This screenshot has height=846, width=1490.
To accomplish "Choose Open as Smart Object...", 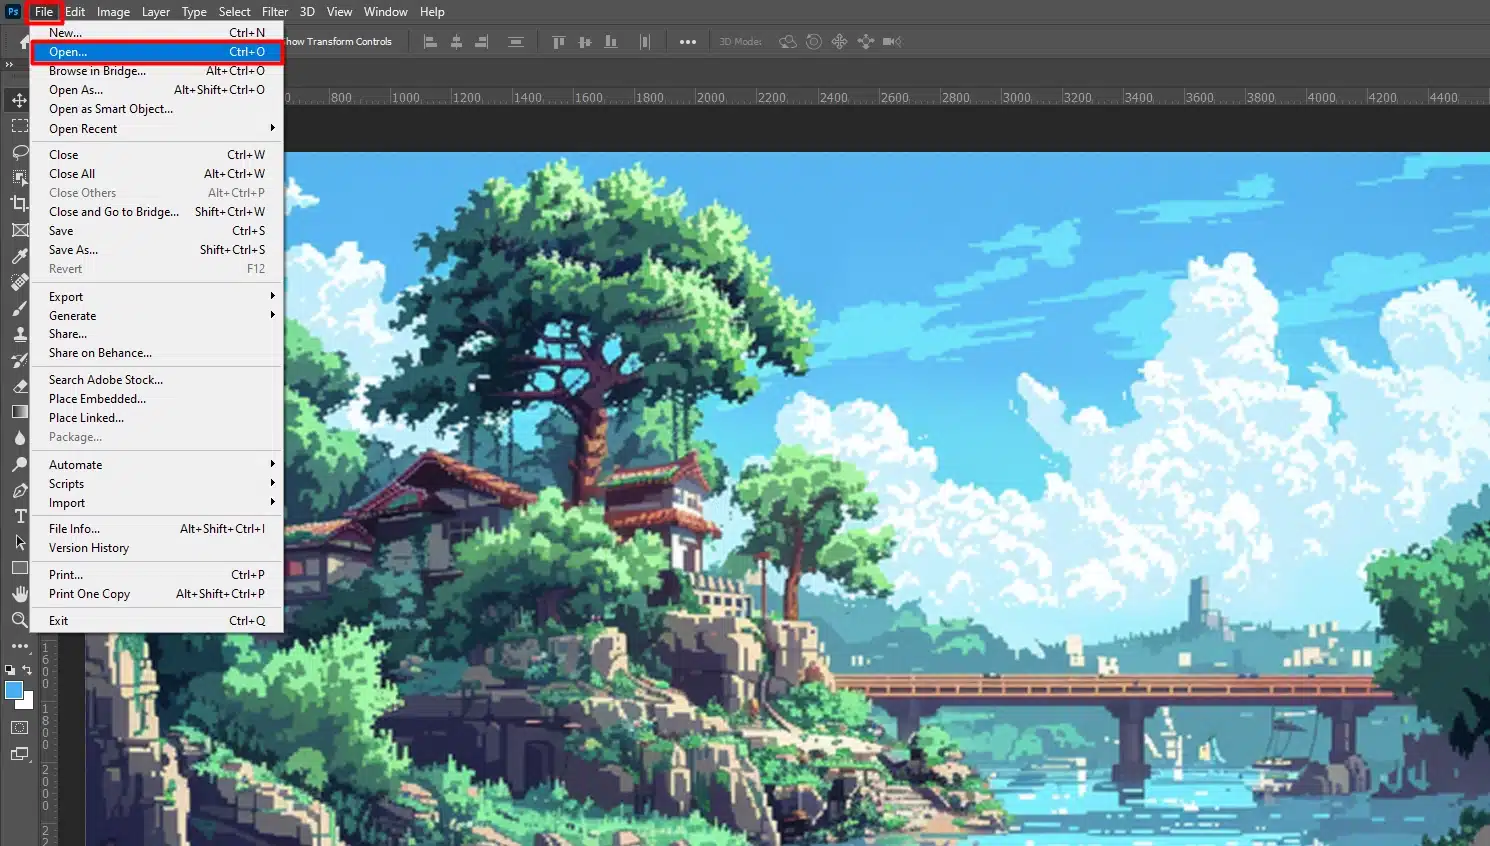I will (x=157, y=109).
